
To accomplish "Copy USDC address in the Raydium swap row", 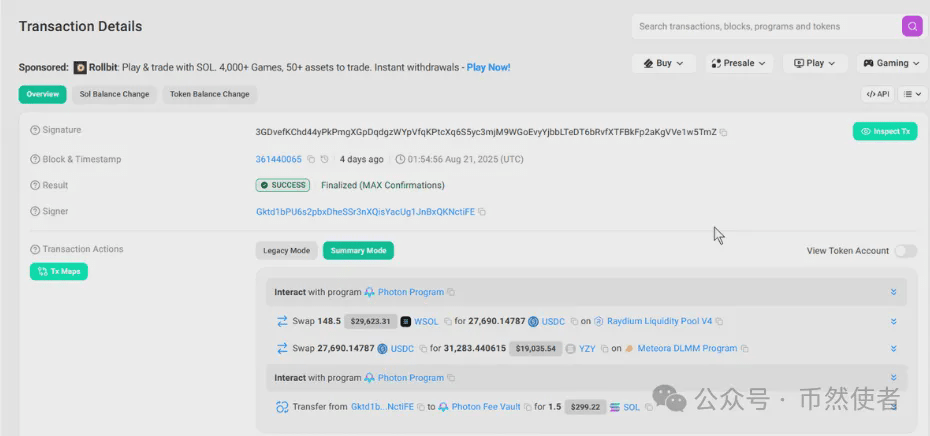I will coord(574,322).
